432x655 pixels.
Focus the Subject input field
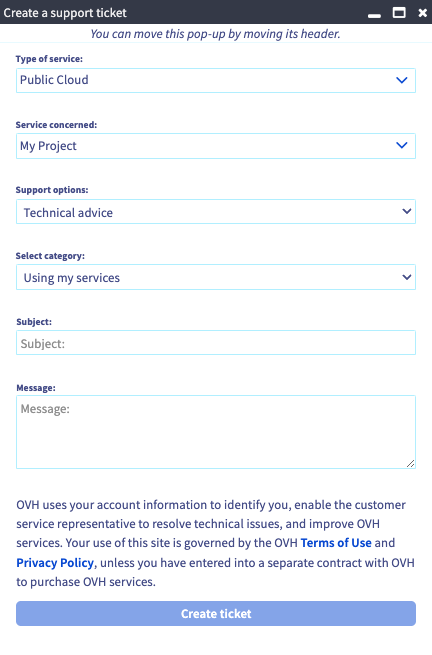(216, 343)
